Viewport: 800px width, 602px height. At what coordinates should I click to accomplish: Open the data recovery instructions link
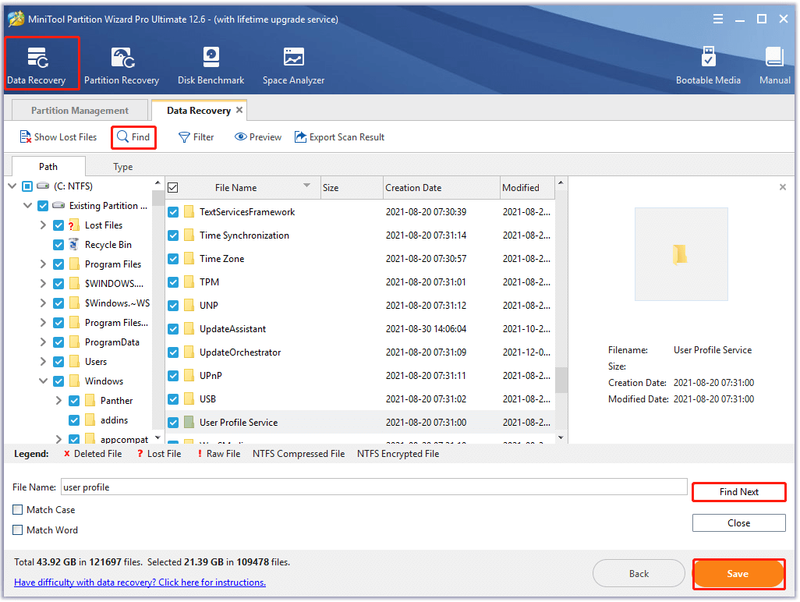point(140,582)
